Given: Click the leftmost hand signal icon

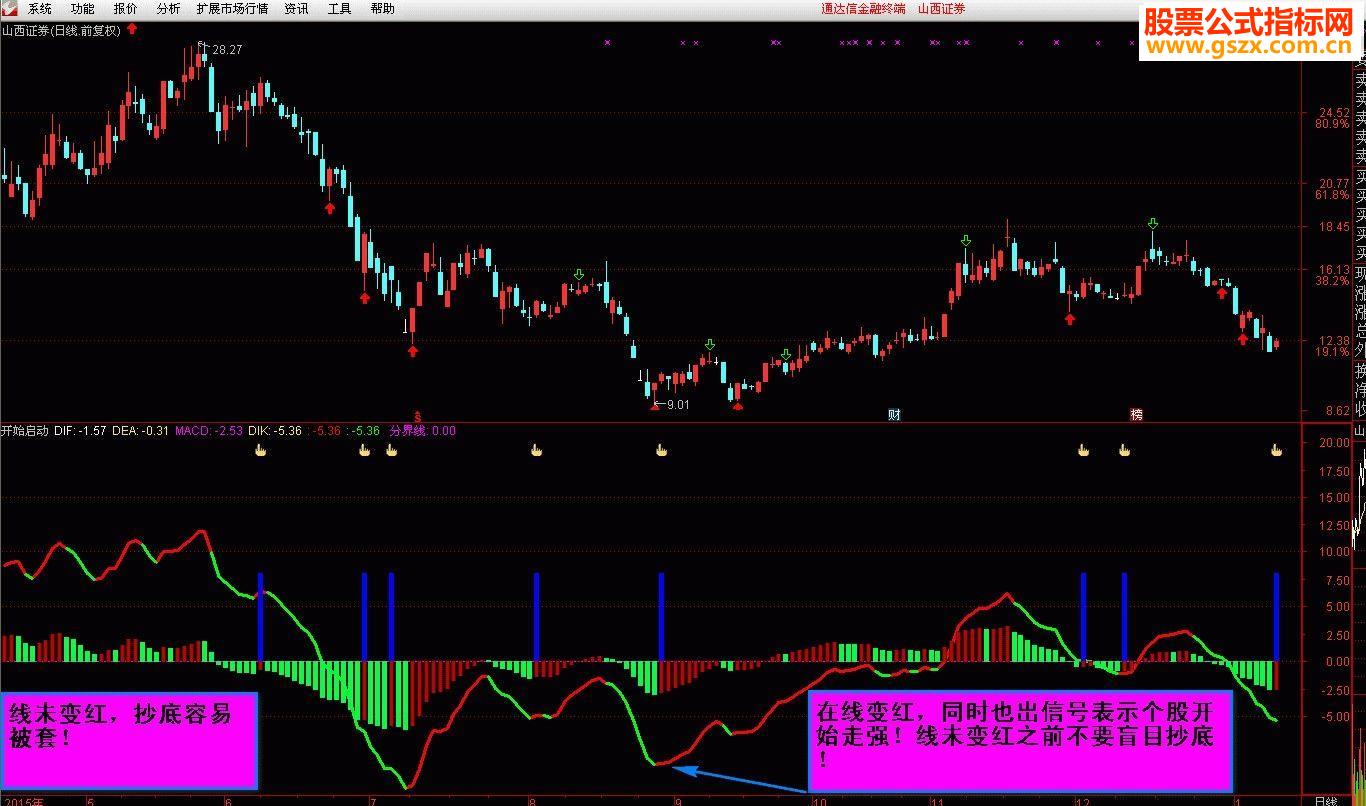Looking at the screenshot, I should pyautogui.click(x=261, y=451).
